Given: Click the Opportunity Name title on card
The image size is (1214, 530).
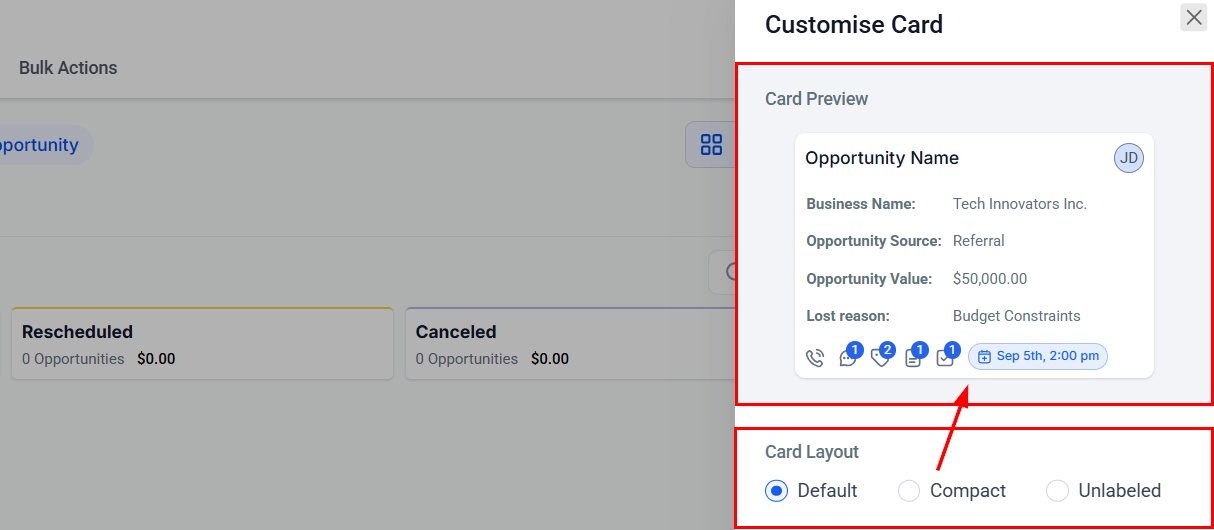Looking at the screenshot, I should pos(881,158).
